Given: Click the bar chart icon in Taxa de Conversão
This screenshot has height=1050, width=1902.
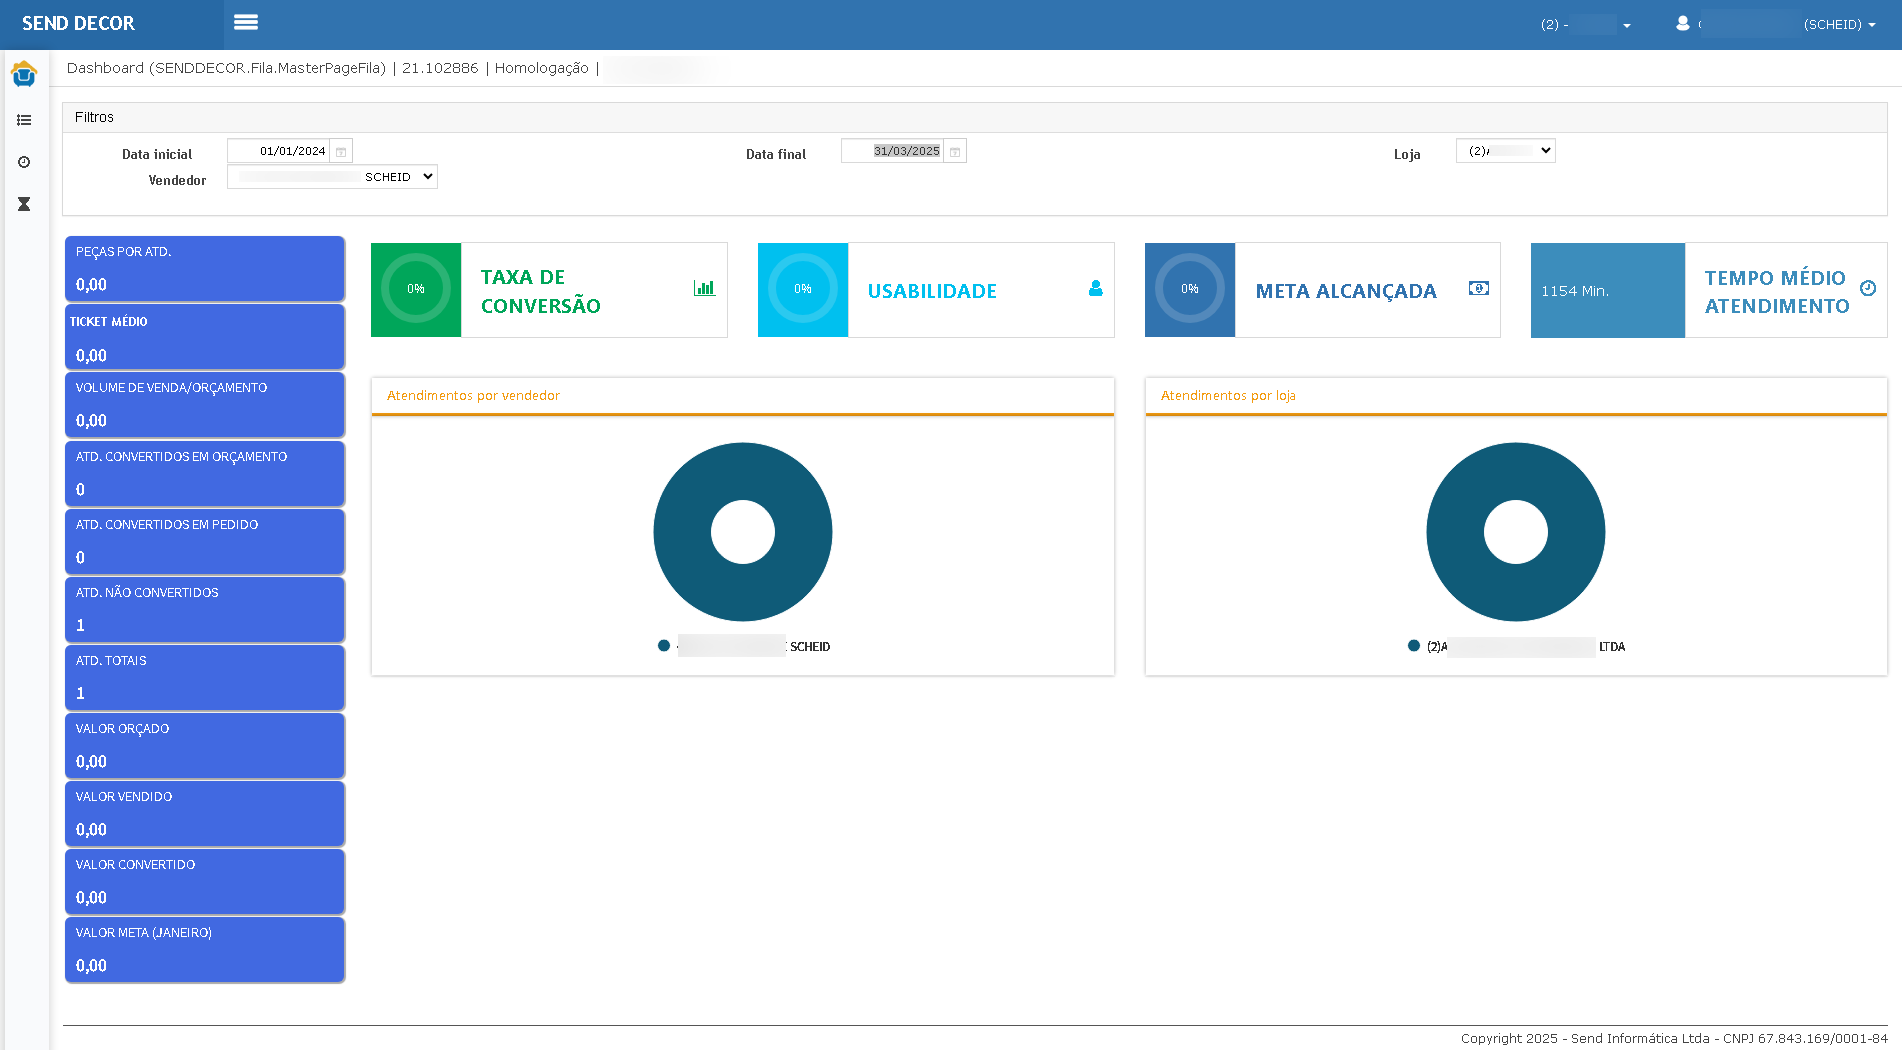Looking at the screenshot, I should click(x=704, y=288).
